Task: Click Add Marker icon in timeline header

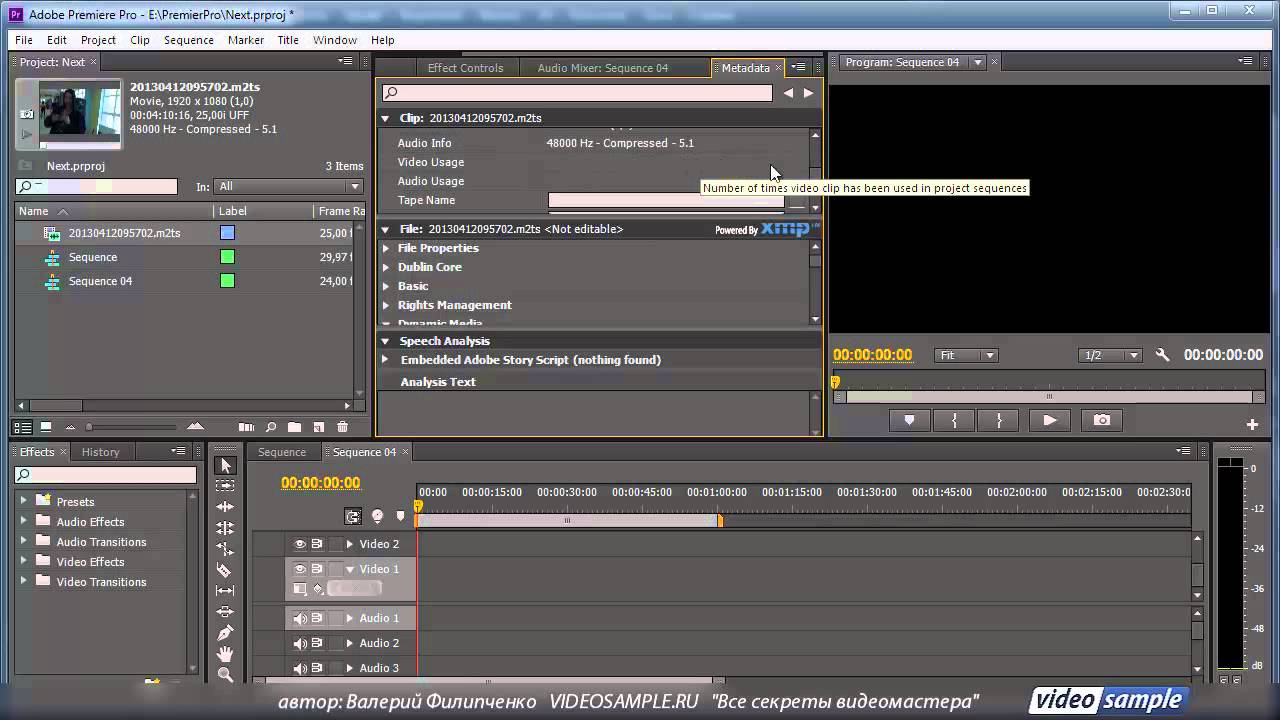Action: 401,516
